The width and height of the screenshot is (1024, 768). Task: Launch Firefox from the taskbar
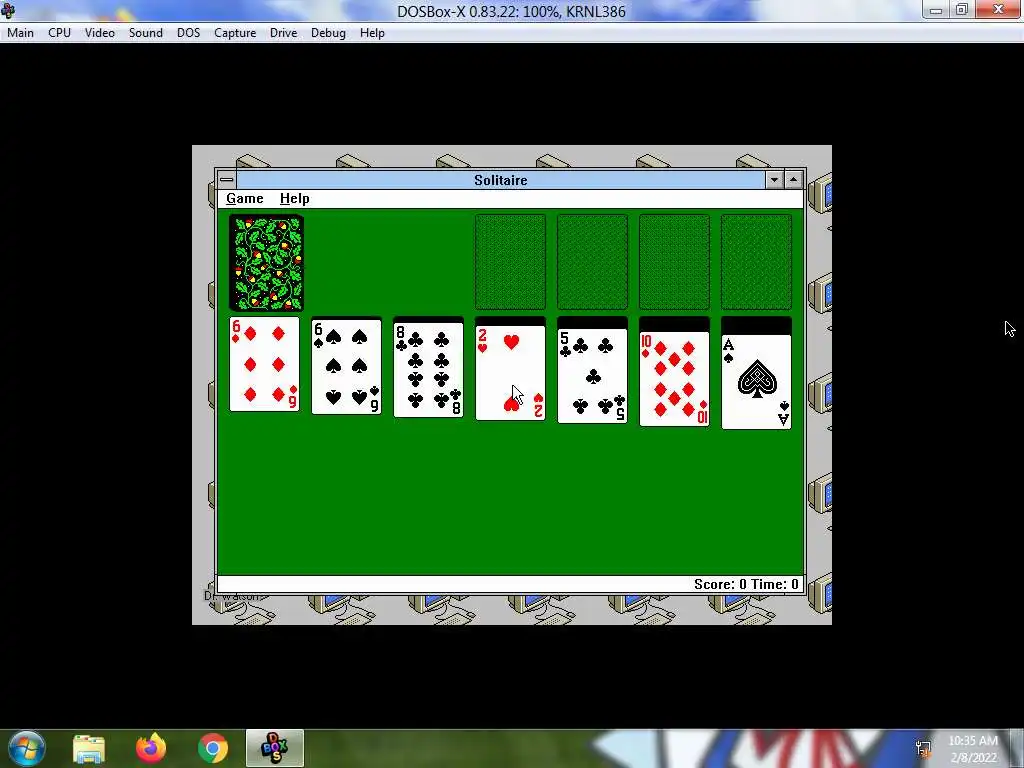[151, 748]
